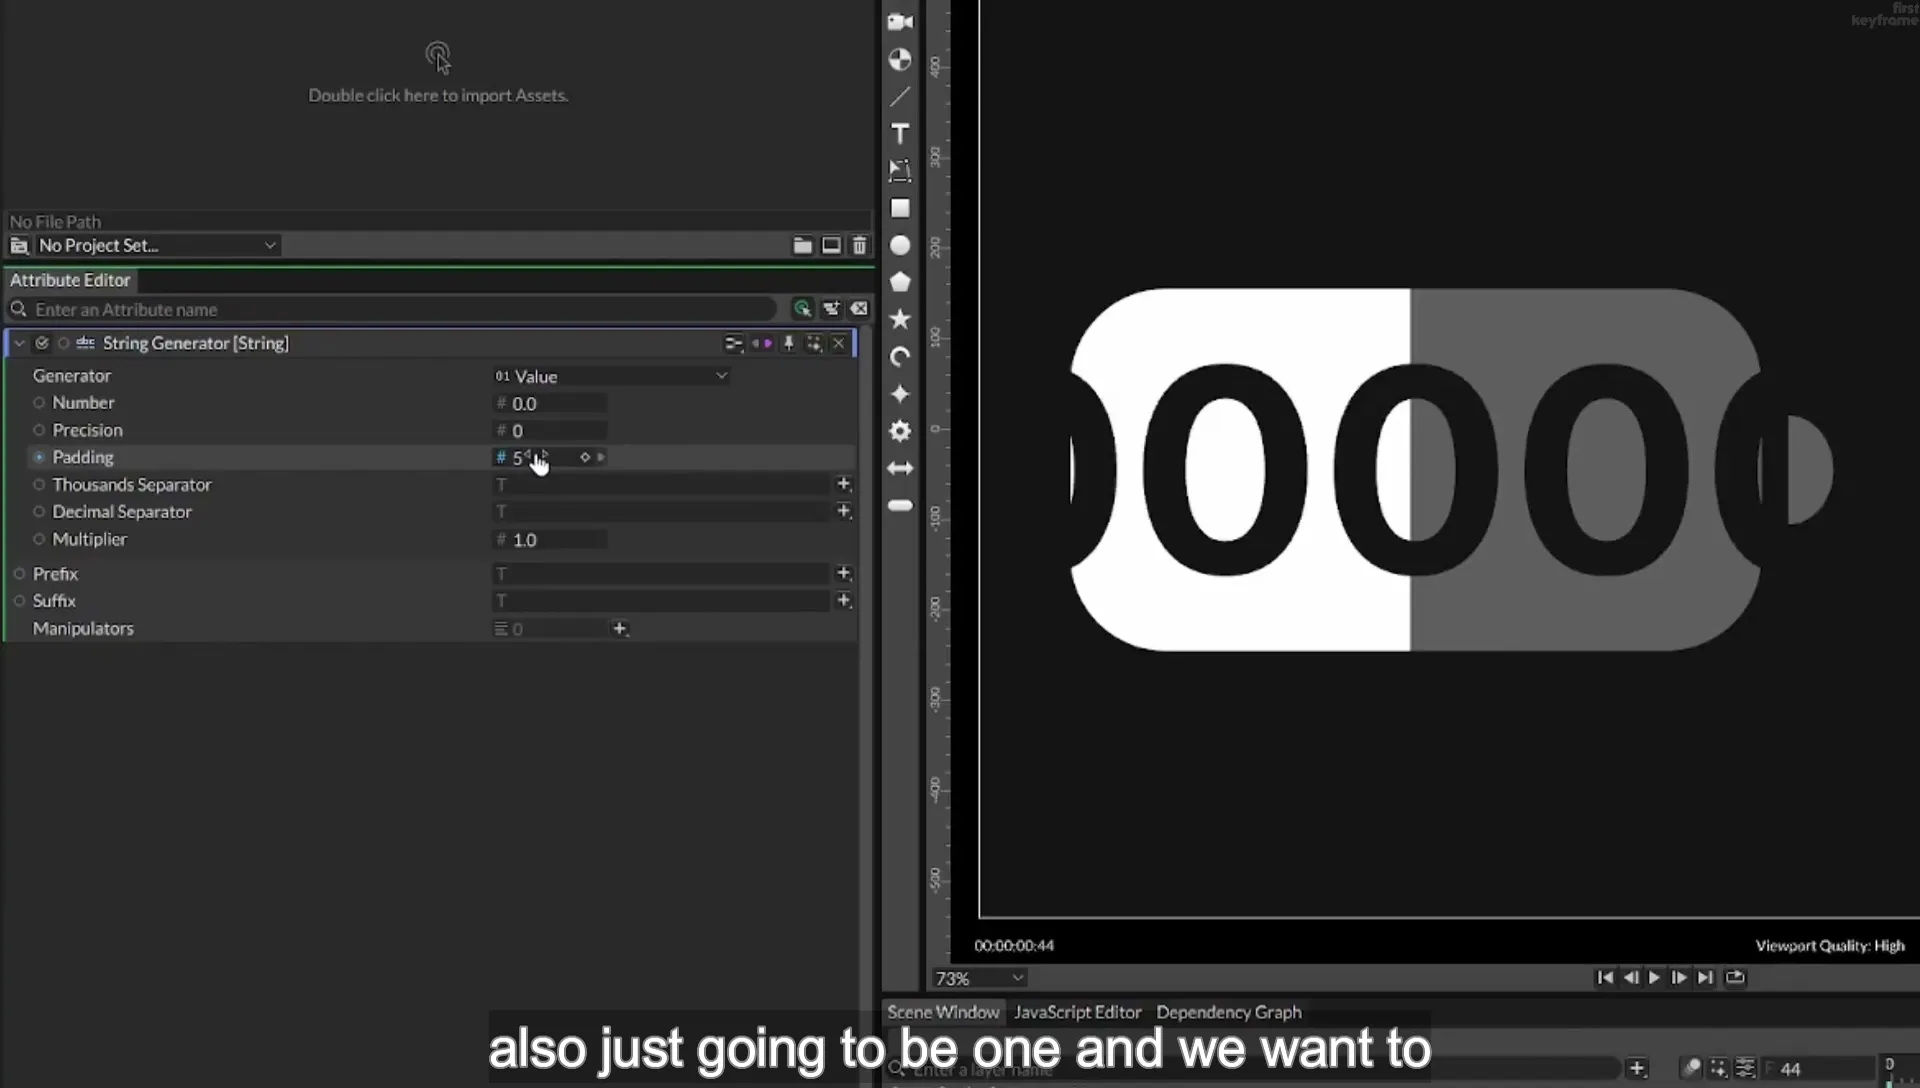Viewport: 1920px width, 1088px height.
Task: Collapse the String Generator section
Action: 19,343
